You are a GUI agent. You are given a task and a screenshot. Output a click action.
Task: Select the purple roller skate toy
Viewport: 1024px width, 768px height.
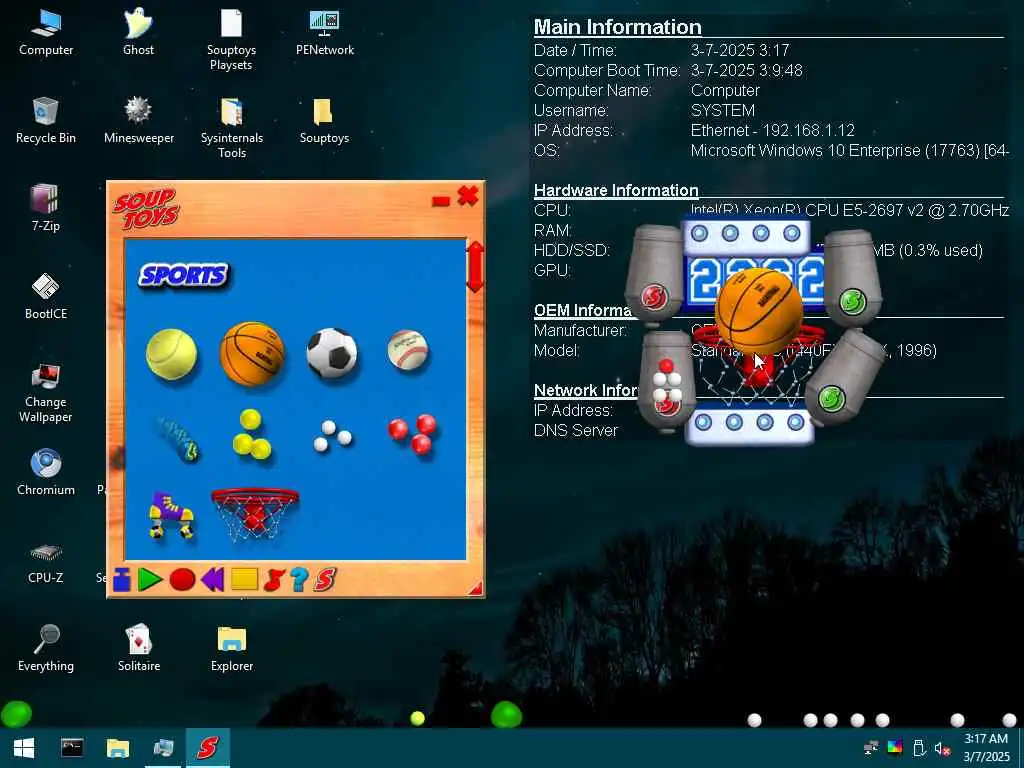click(x=171, y=515)
